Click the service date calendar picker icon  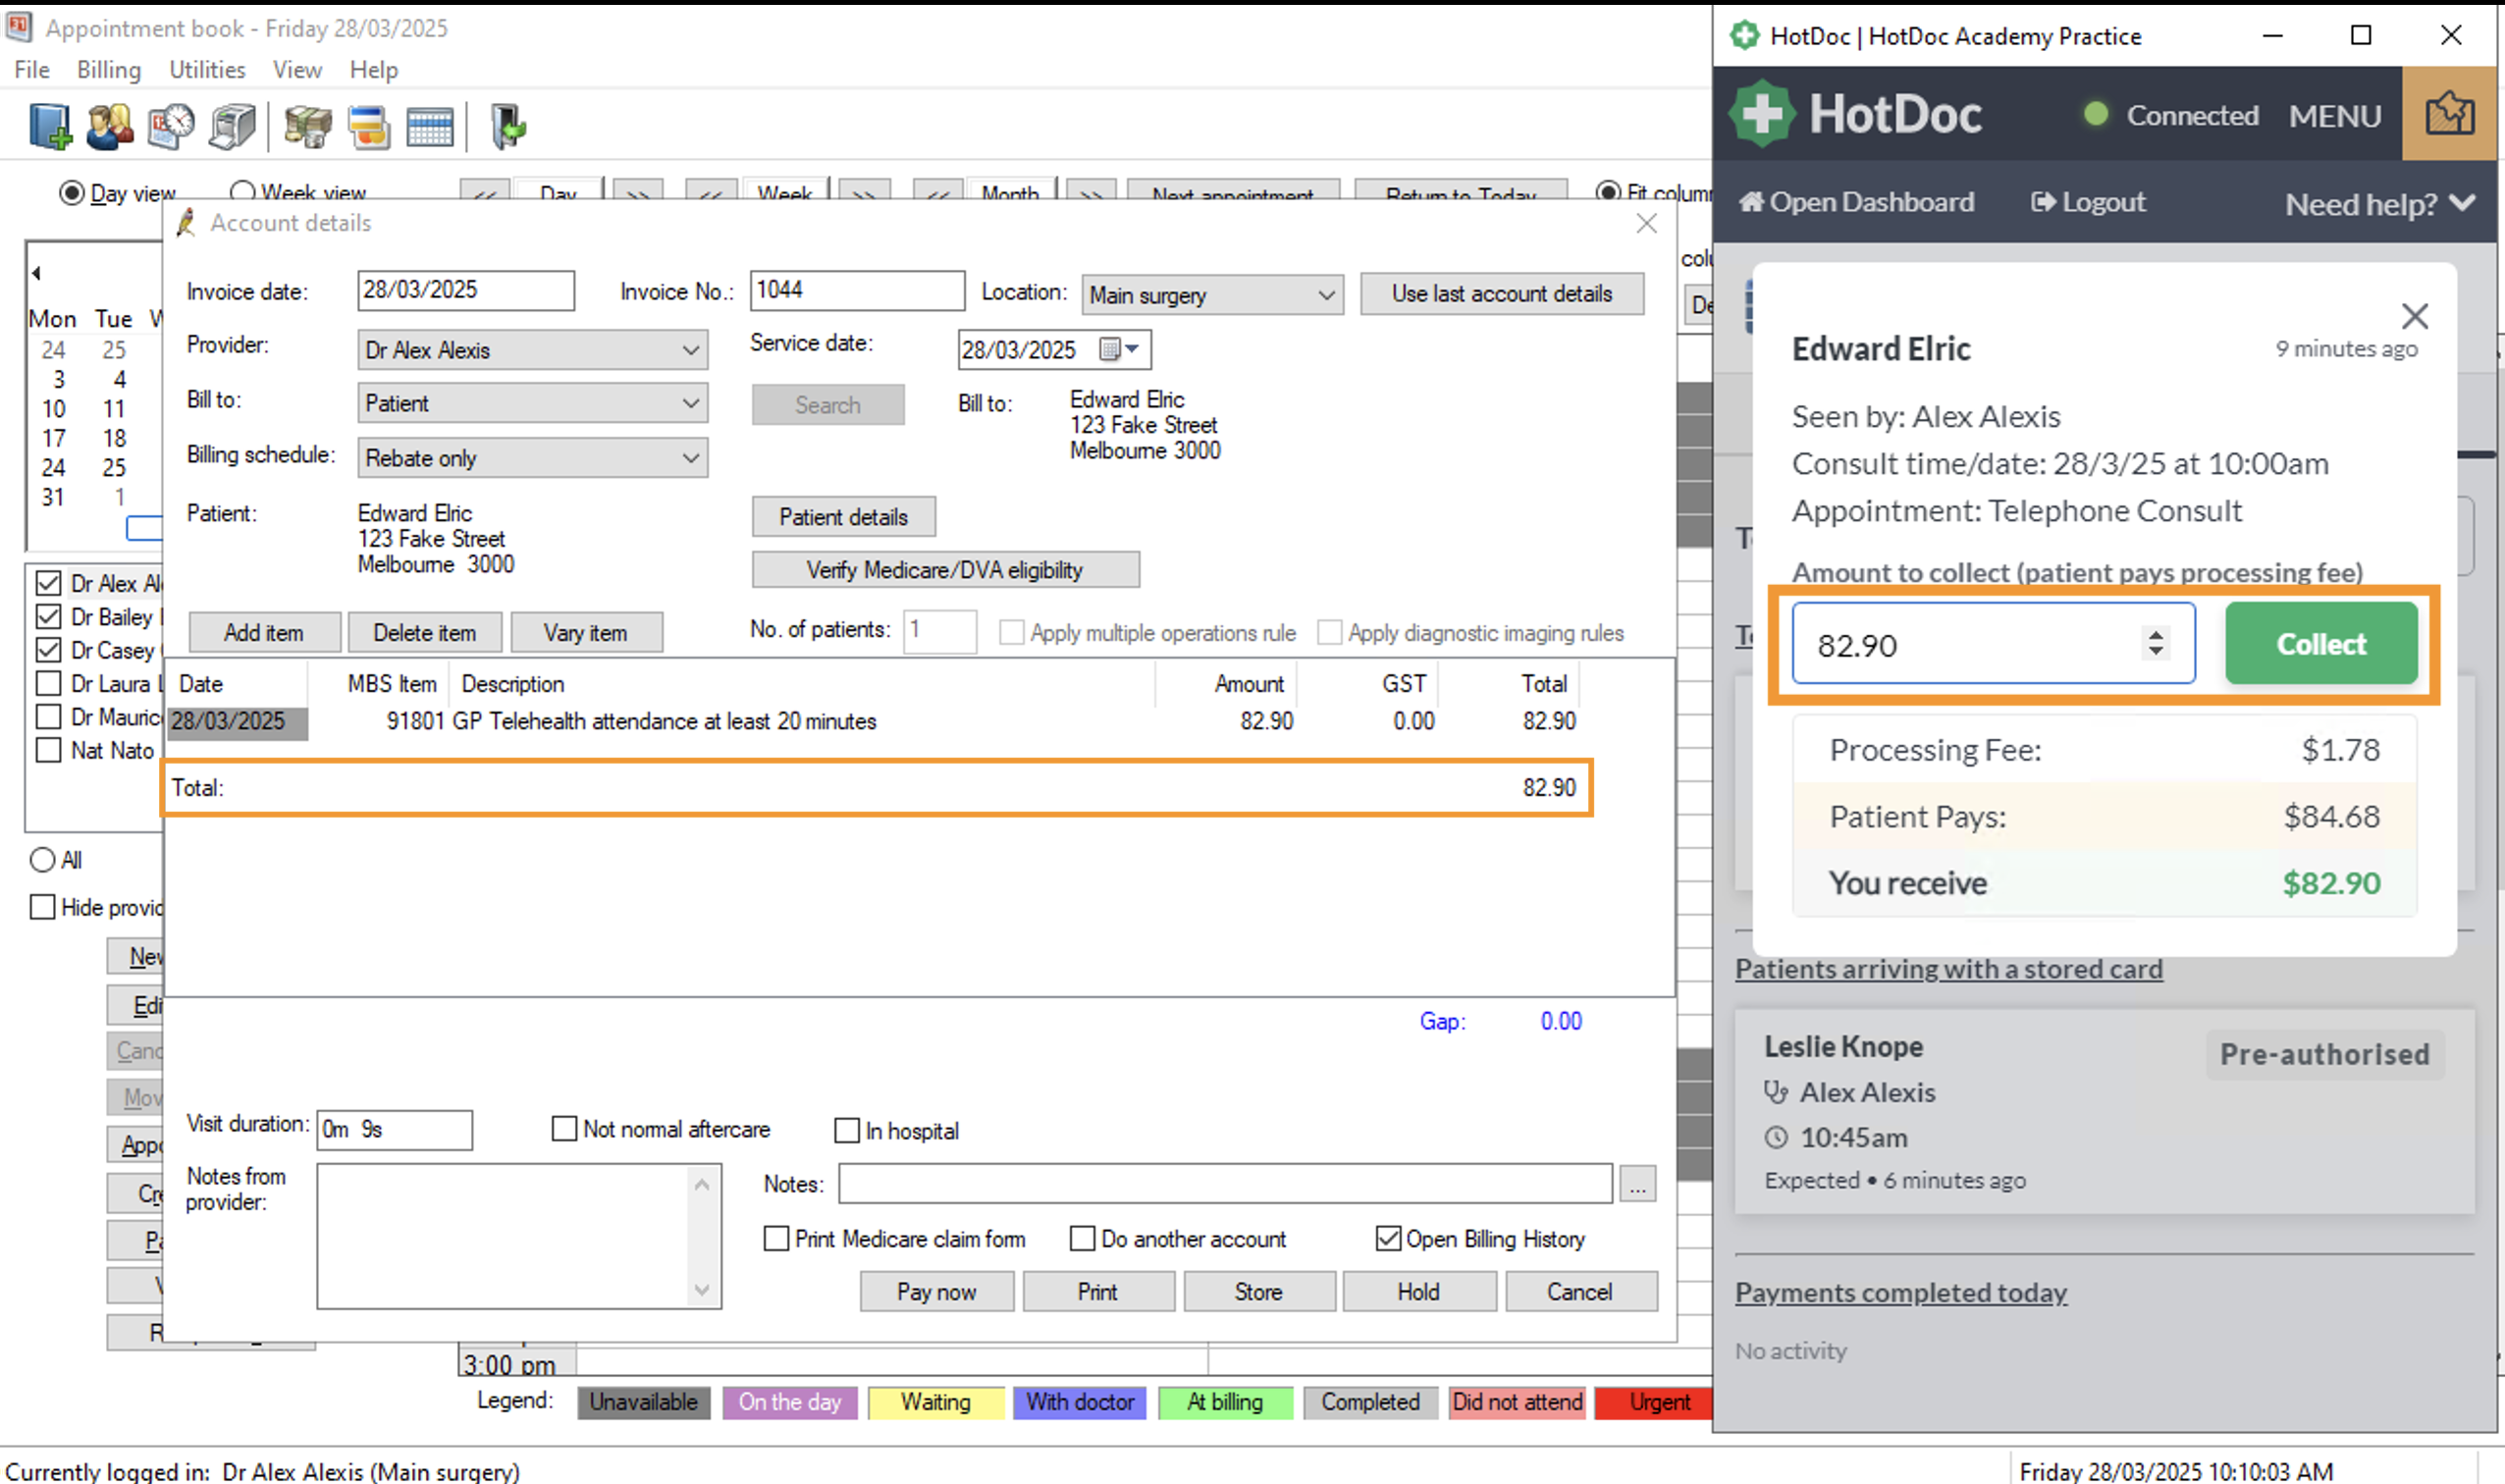1109,349
